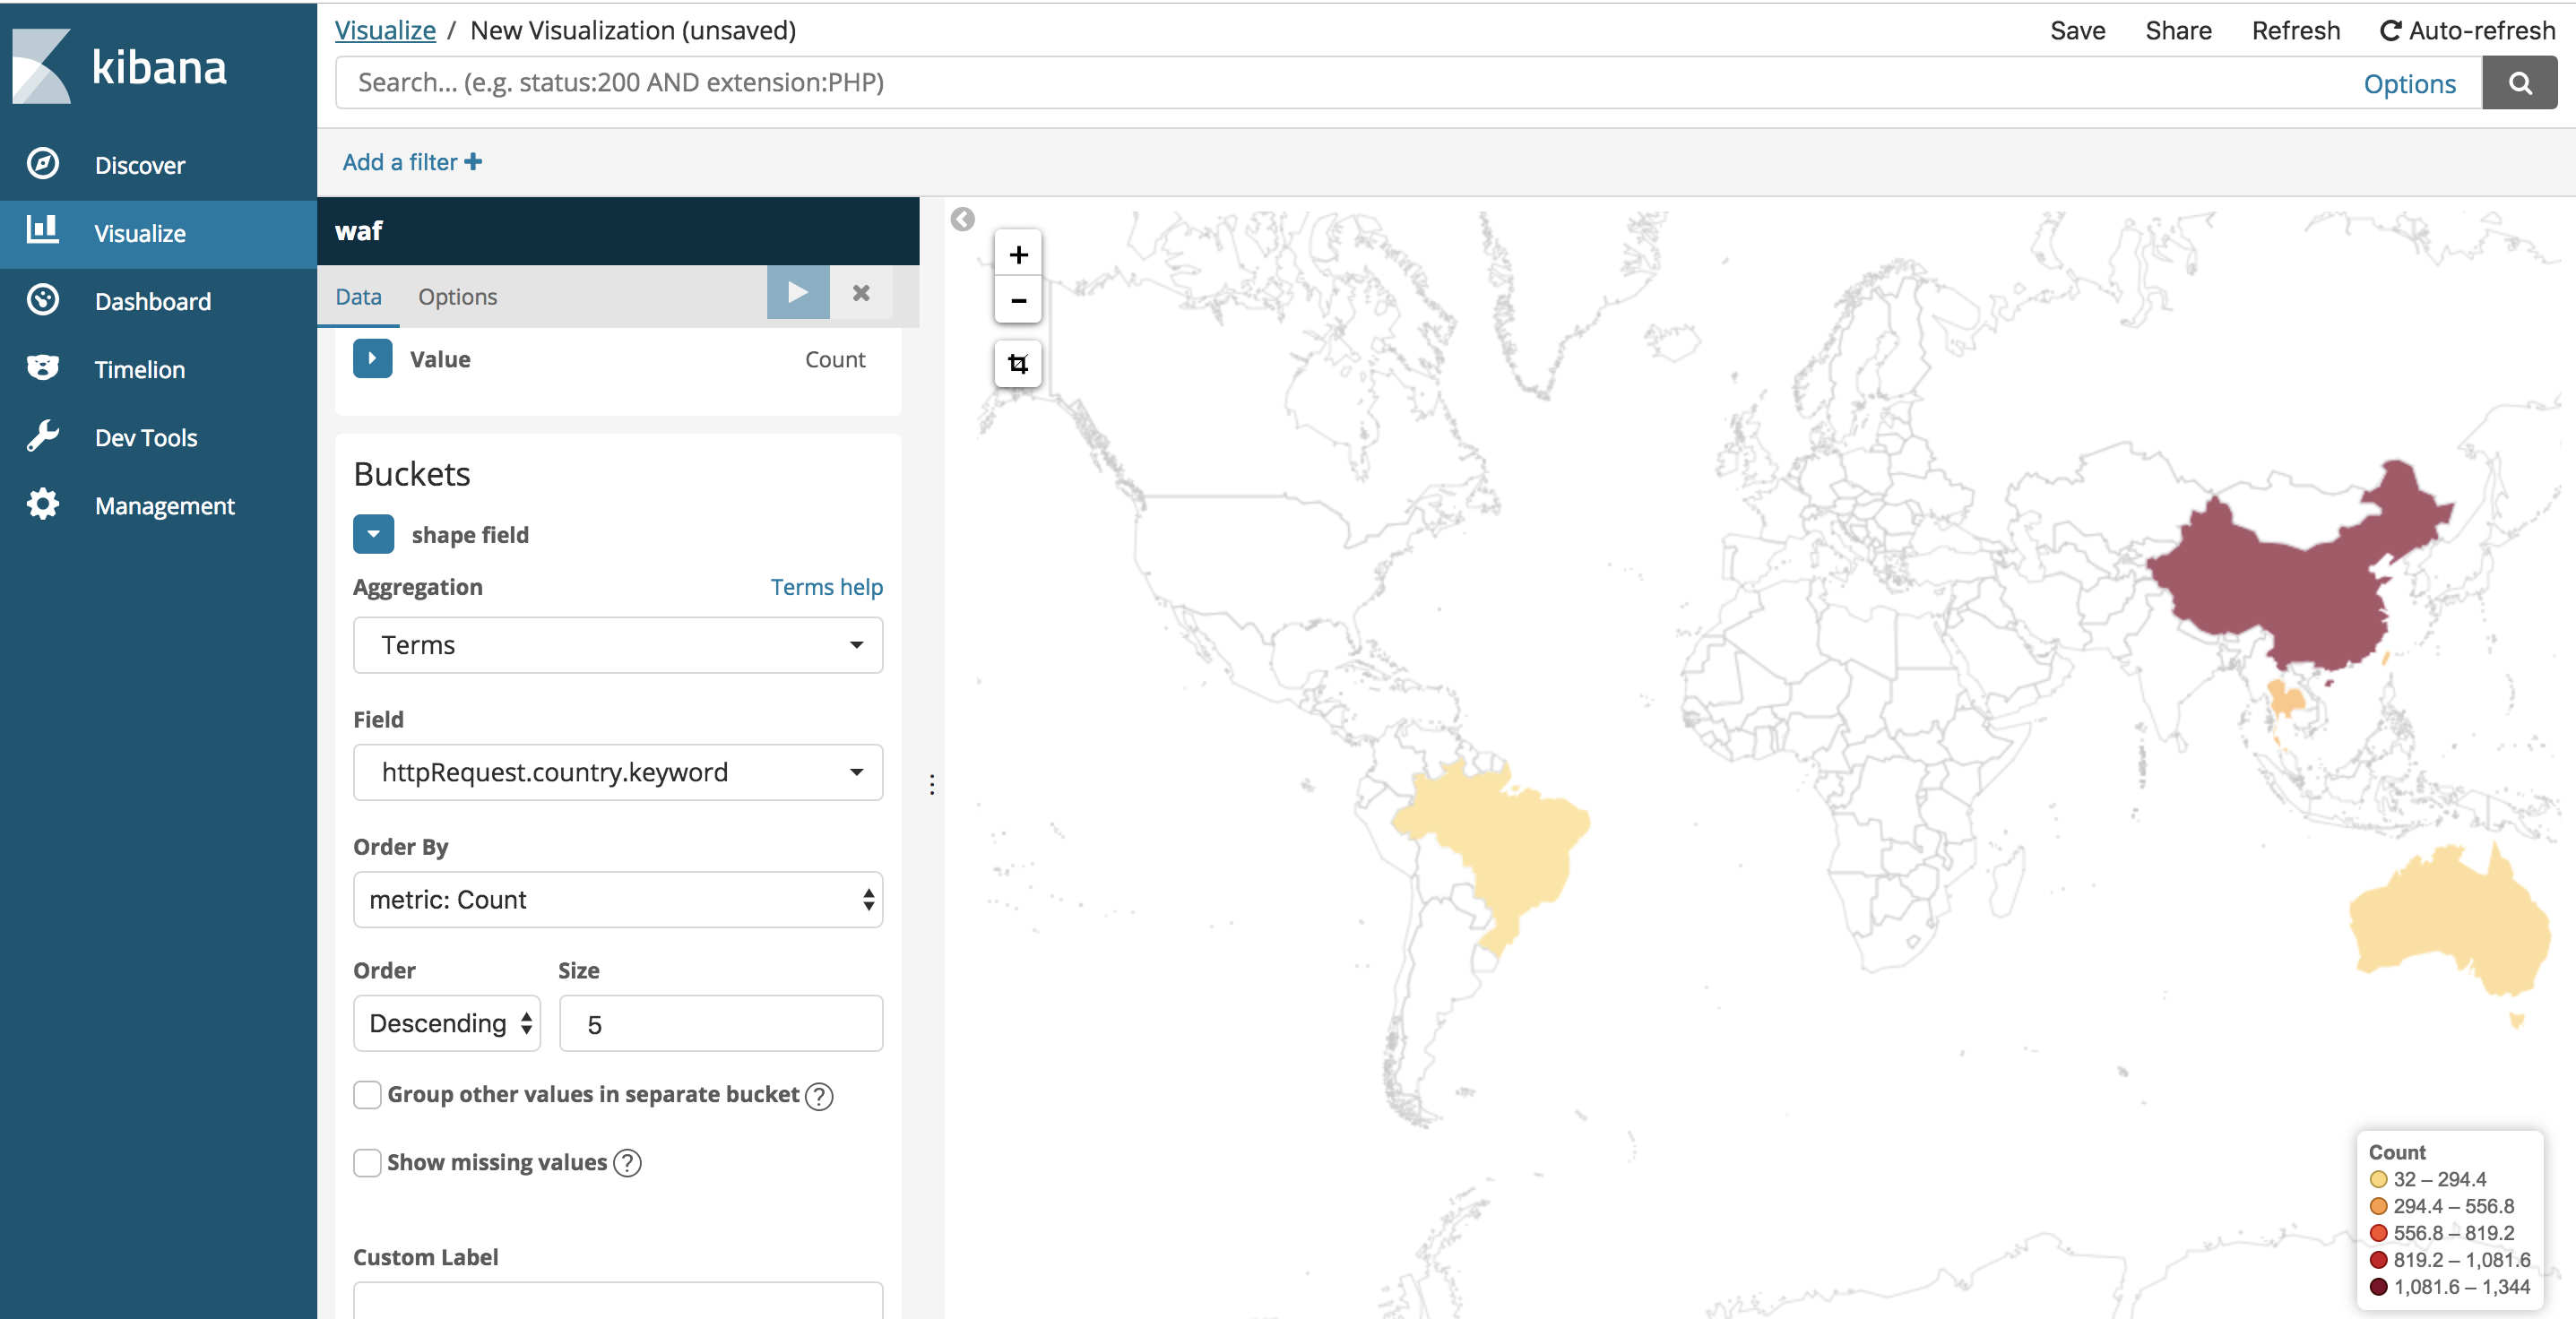Open the Visualize breadcrumb link
Screen dimensions: 2576x1319
click(x=385, y=31)
